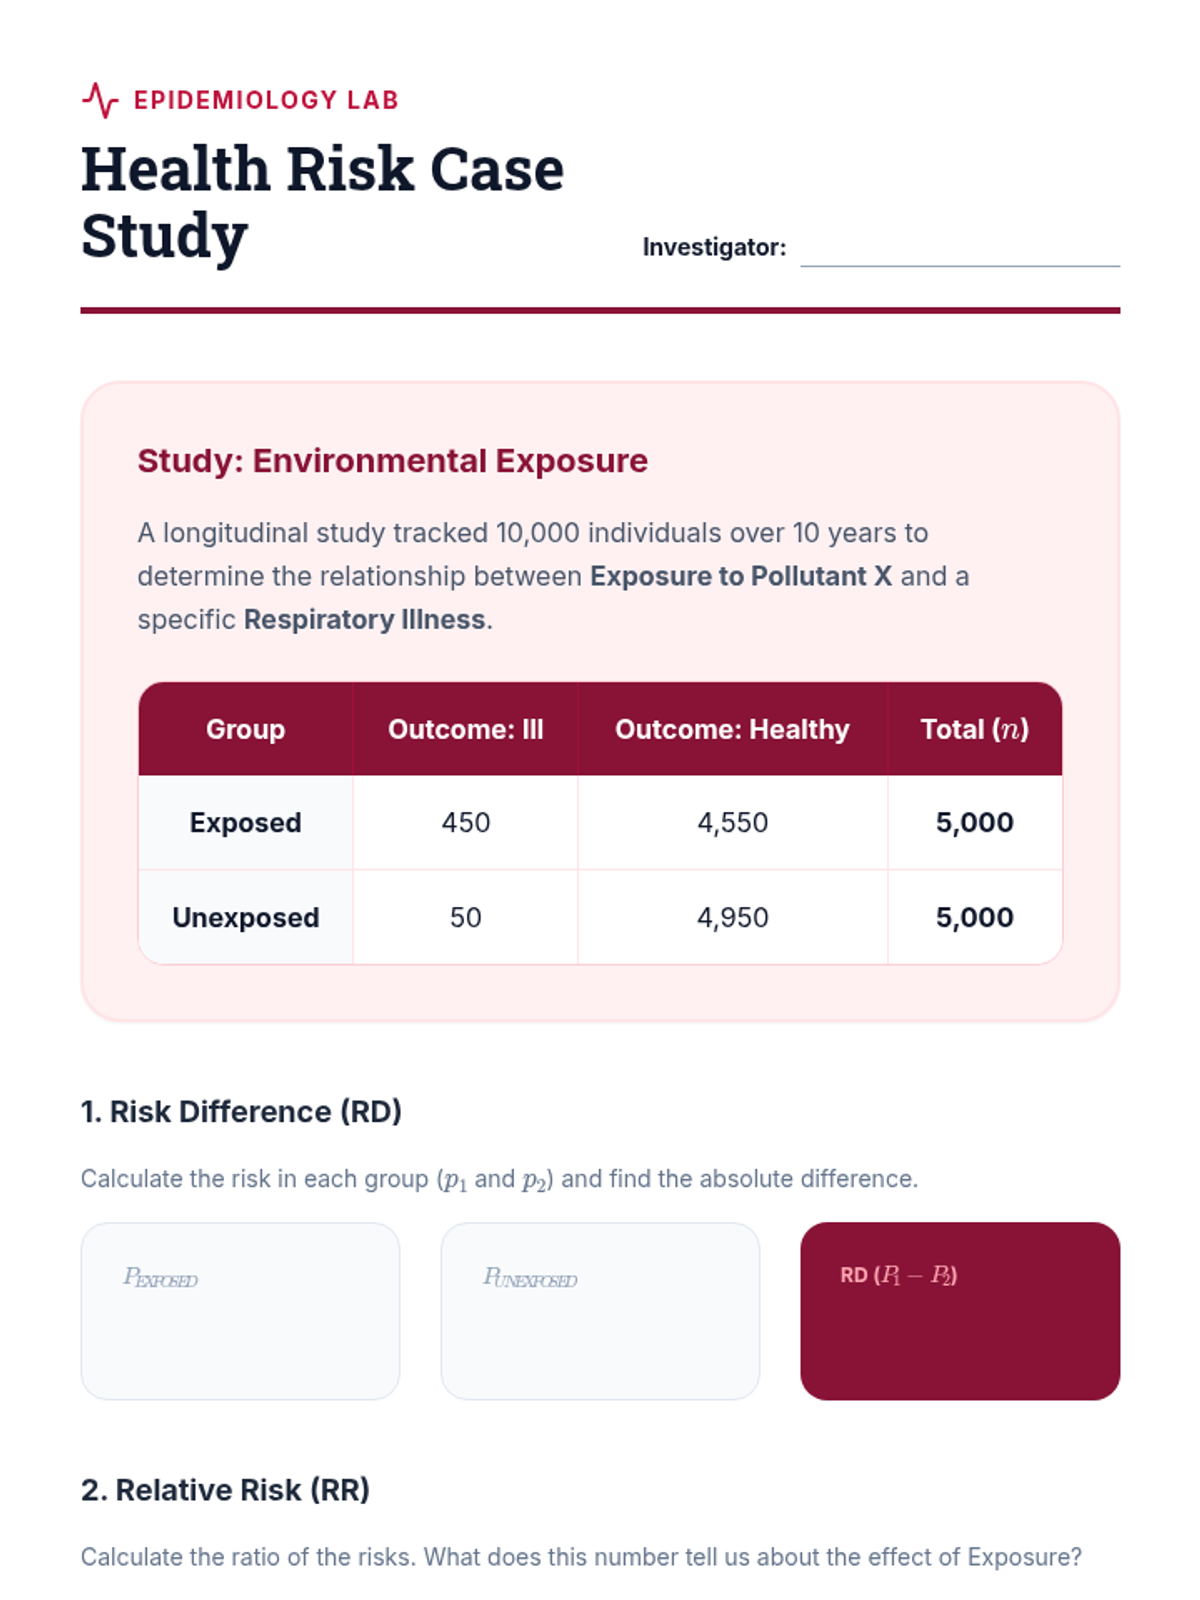Click the EPIDEMIOLOGY LAB label text
This screenshot has width=1200, height=1600.
click(x=266, y=100)
